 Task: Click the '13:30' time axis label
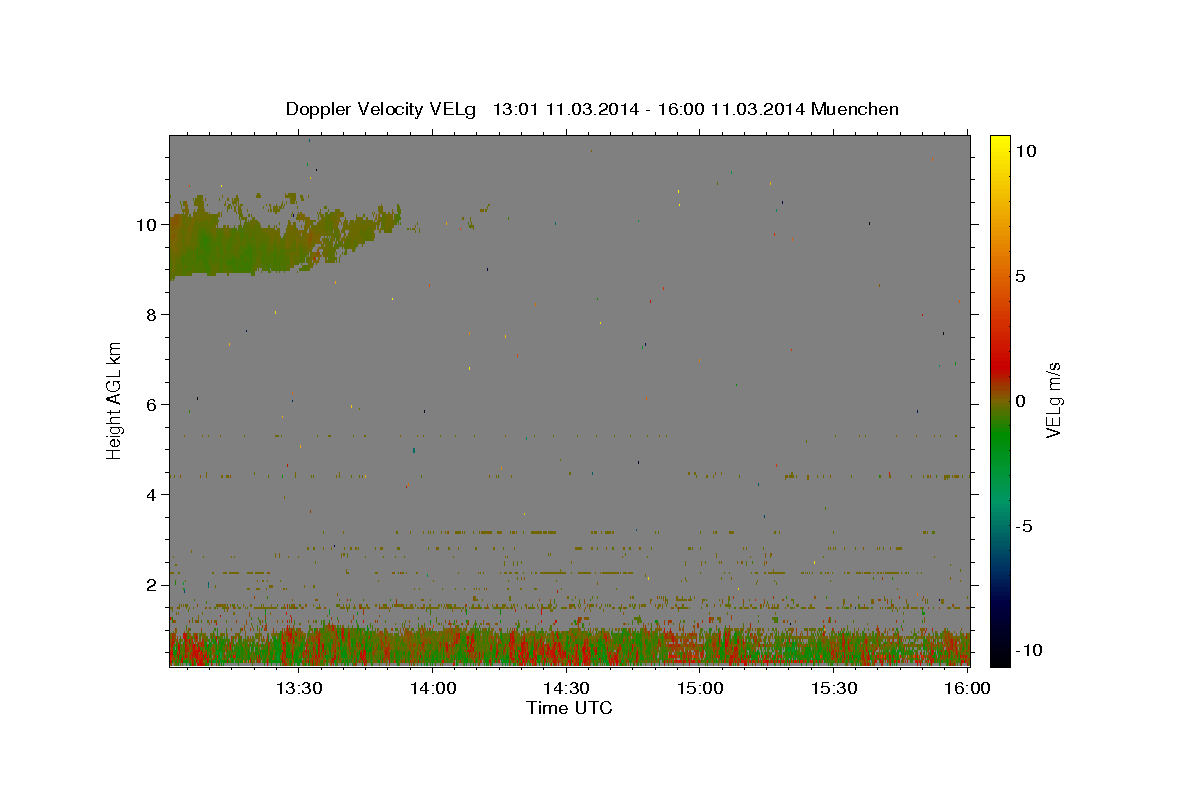pyautogui.click(x=298, y=688)
